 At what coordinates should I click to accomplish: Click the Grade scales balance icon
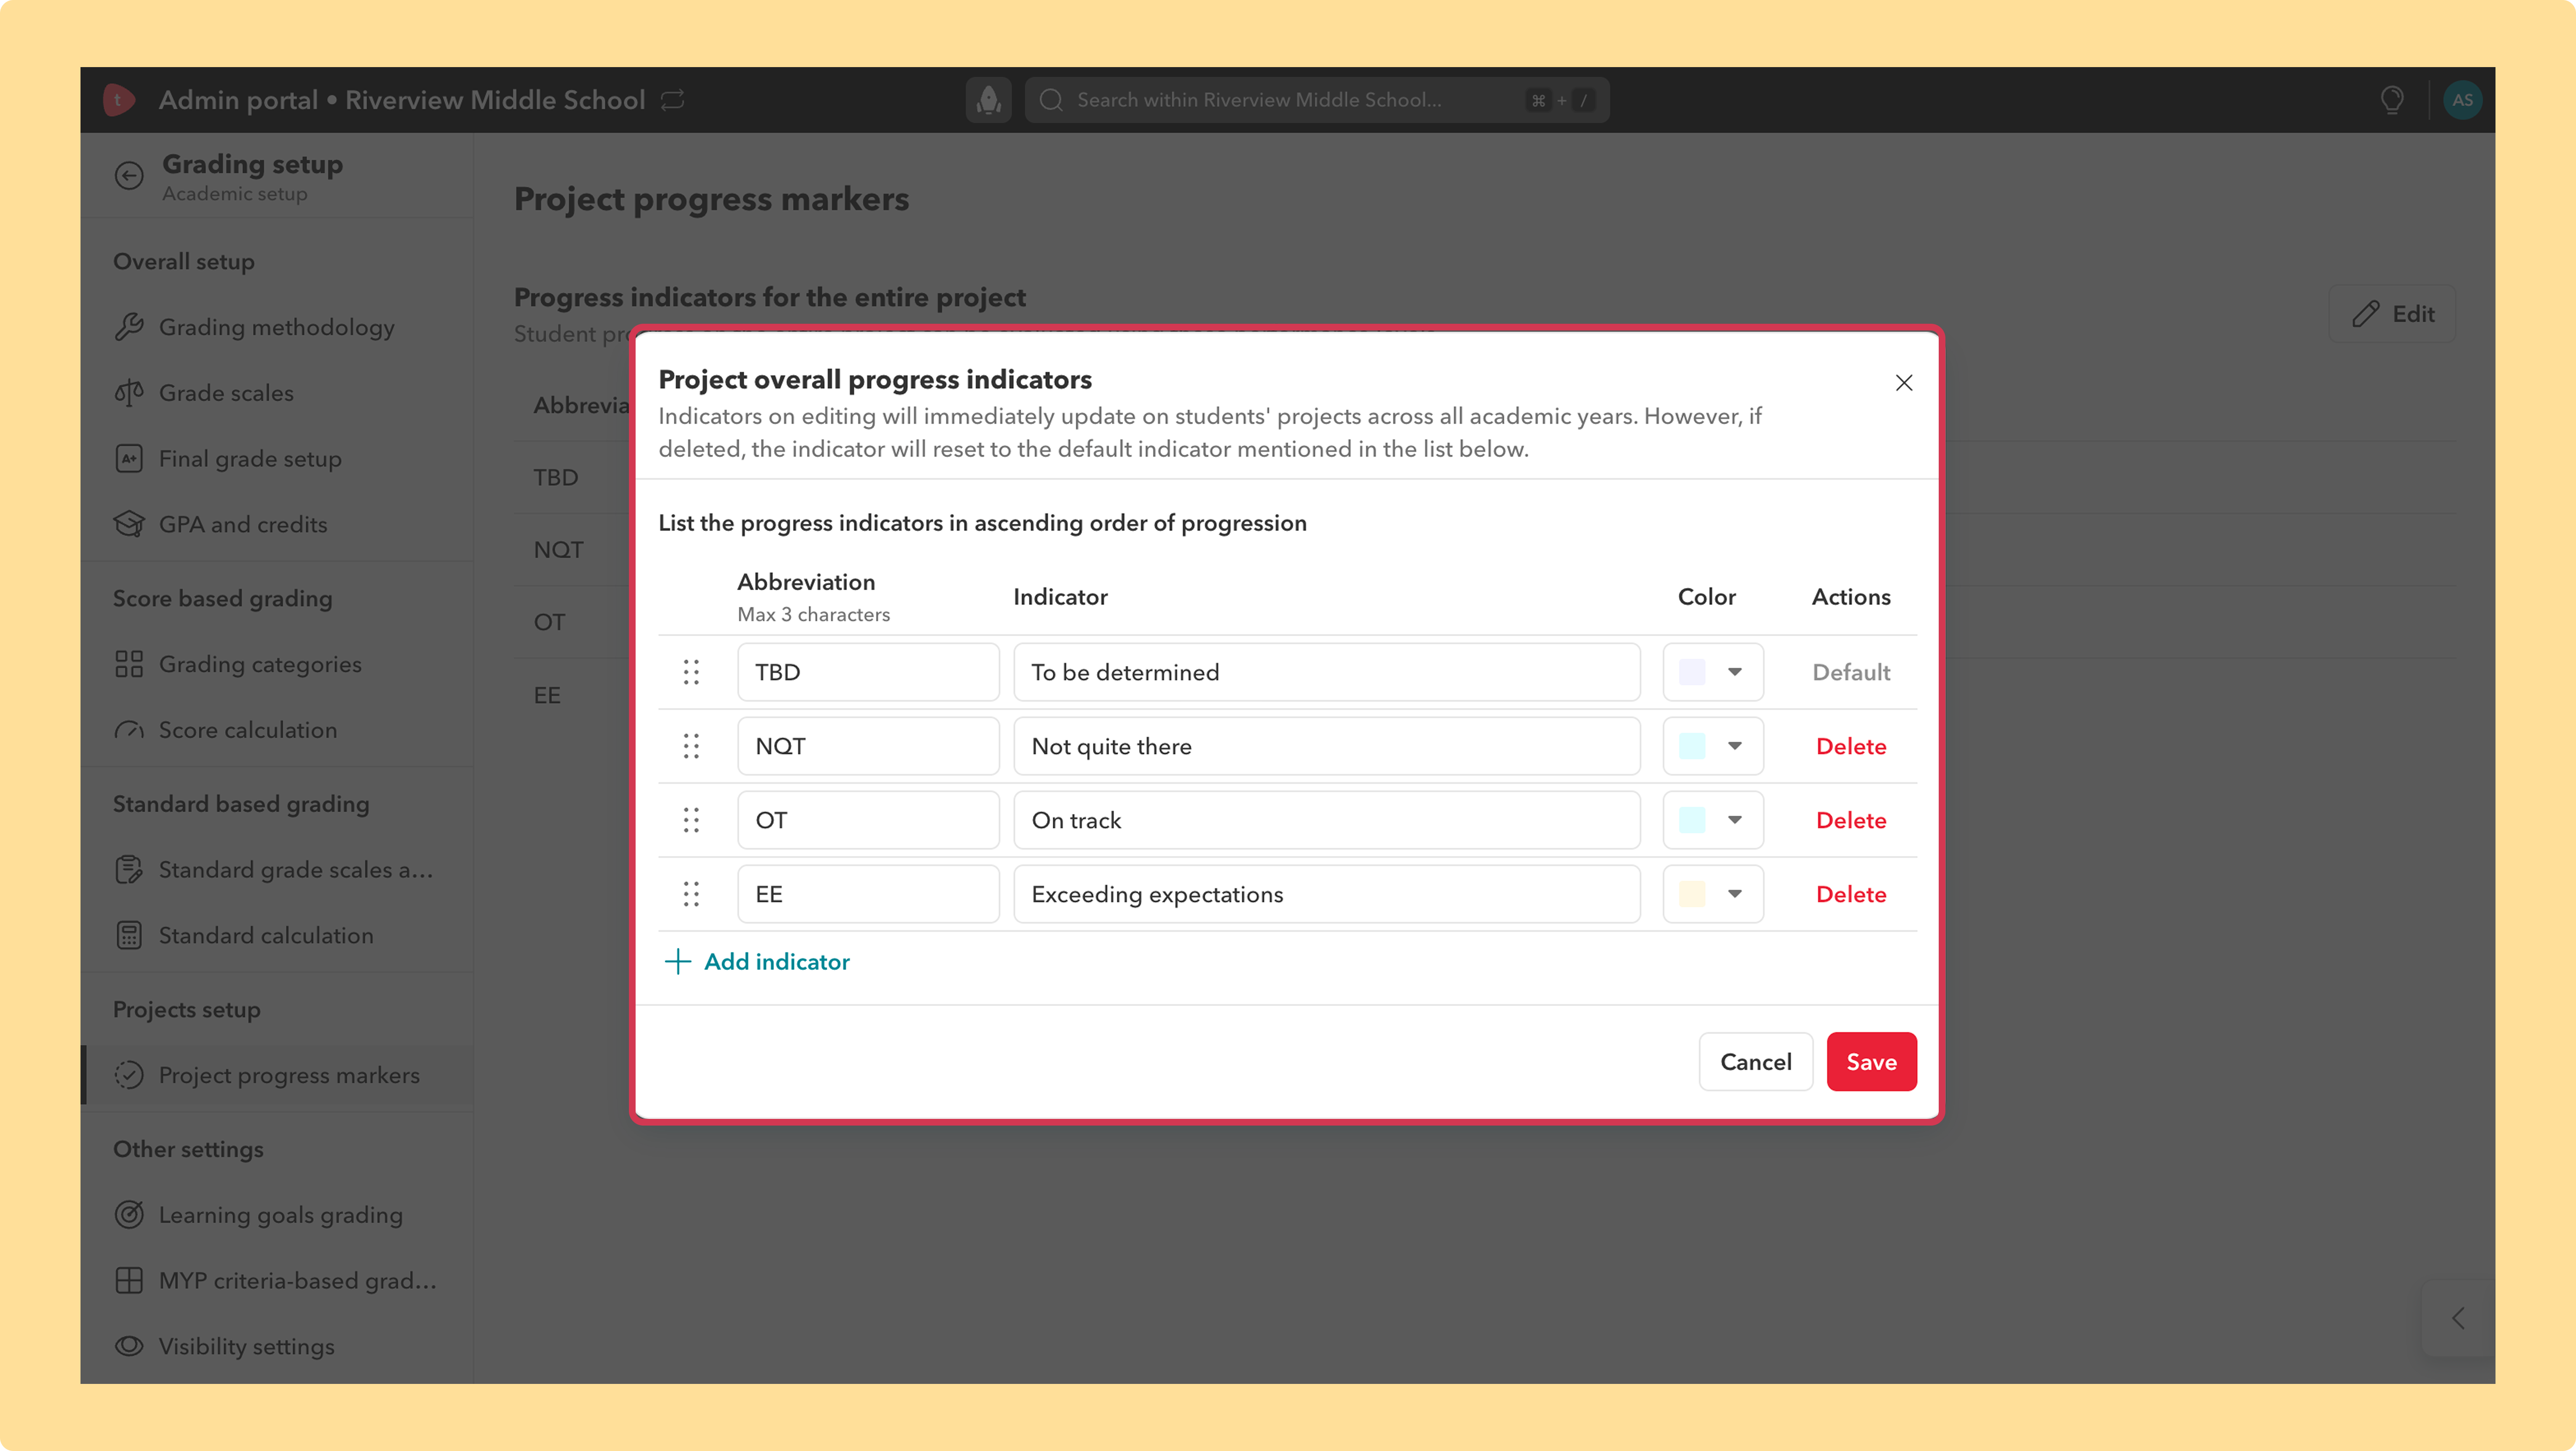tap(129, 393)
